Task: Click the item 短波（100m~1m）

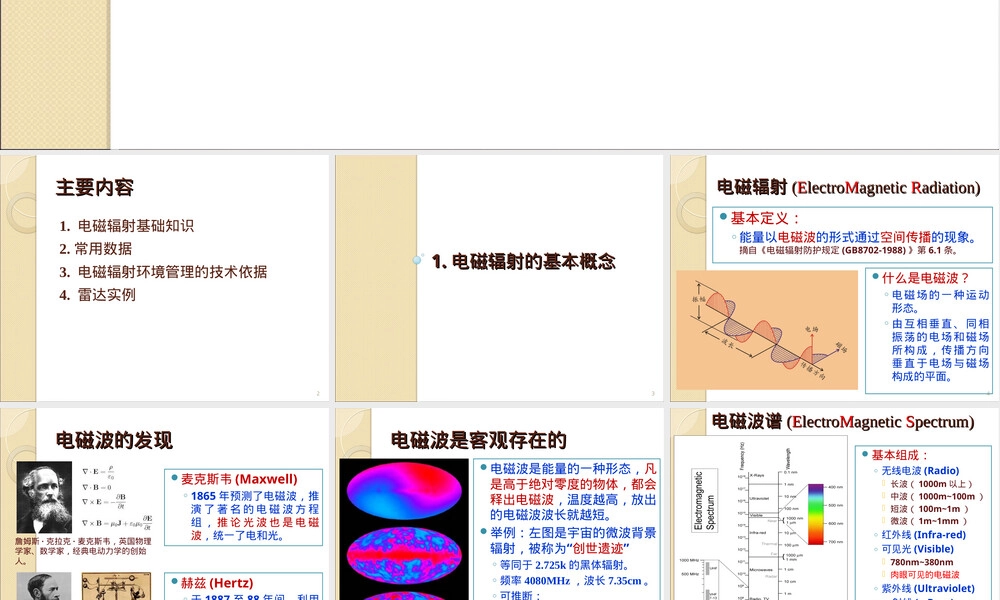Action: [929, 509]
